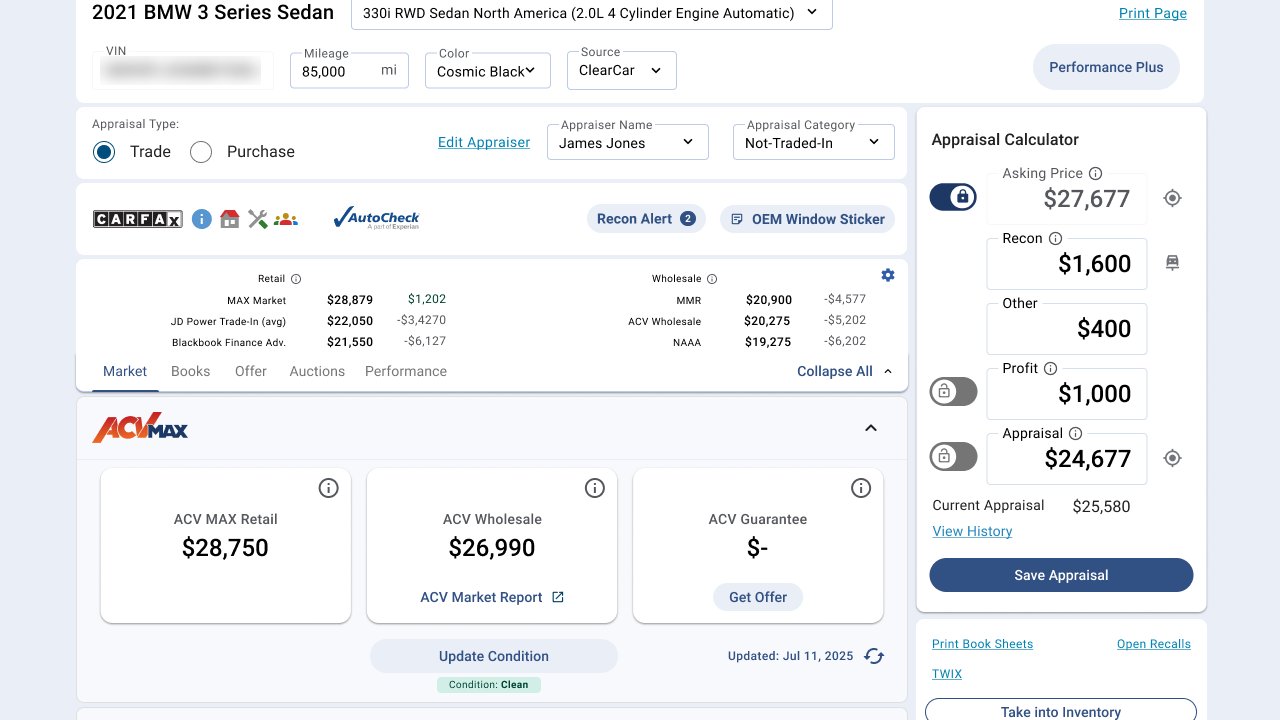Click the wrench and screwdriver service icon
1280x720 pixels.
tap(258, 219)
